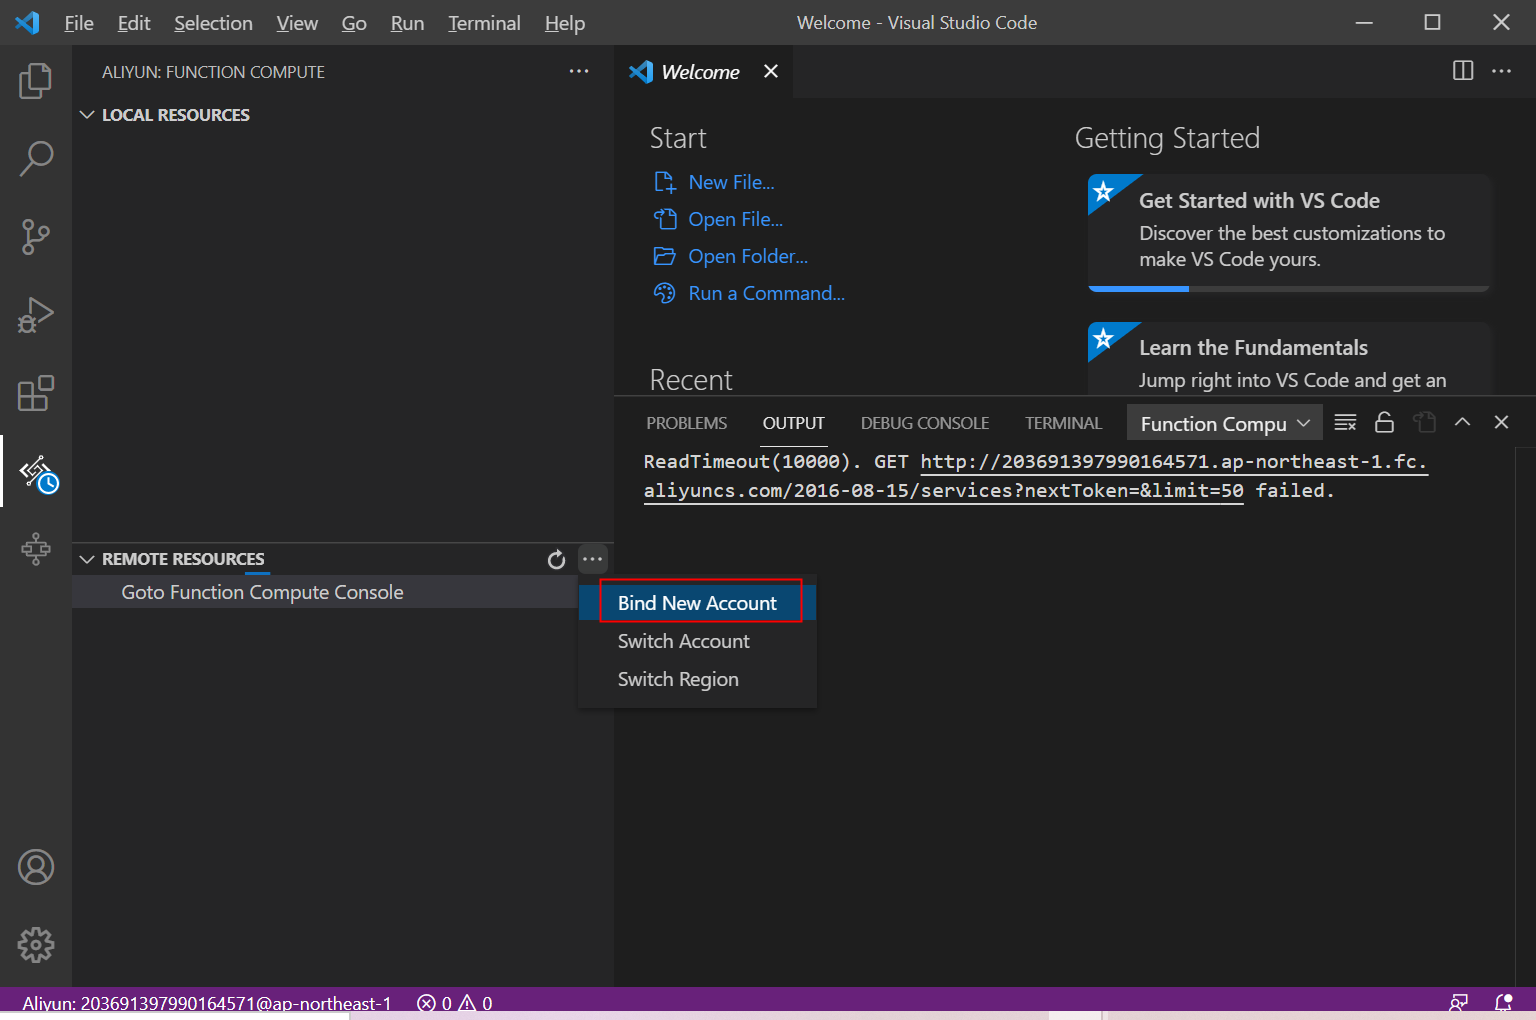Viewport: 1536px width, 1020px height.
Task: Collapse the Remote Resources section
Action: click(87, 559)
